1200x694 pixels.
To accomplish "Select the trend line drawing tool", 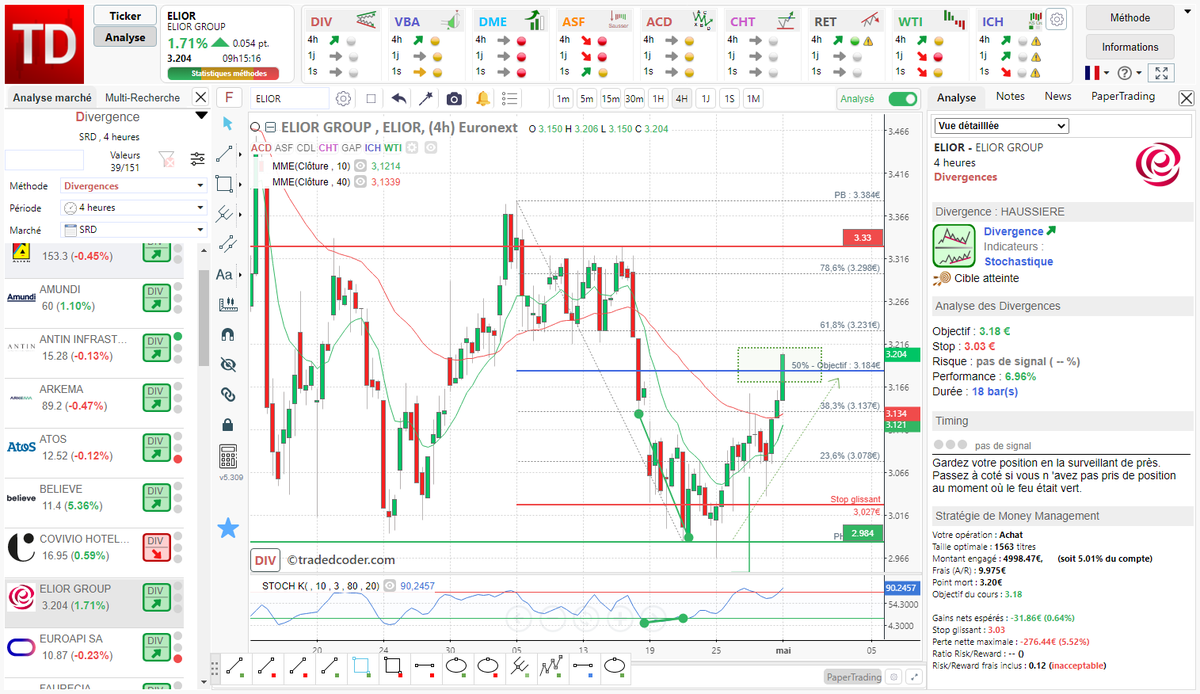I will click(227, 153).
